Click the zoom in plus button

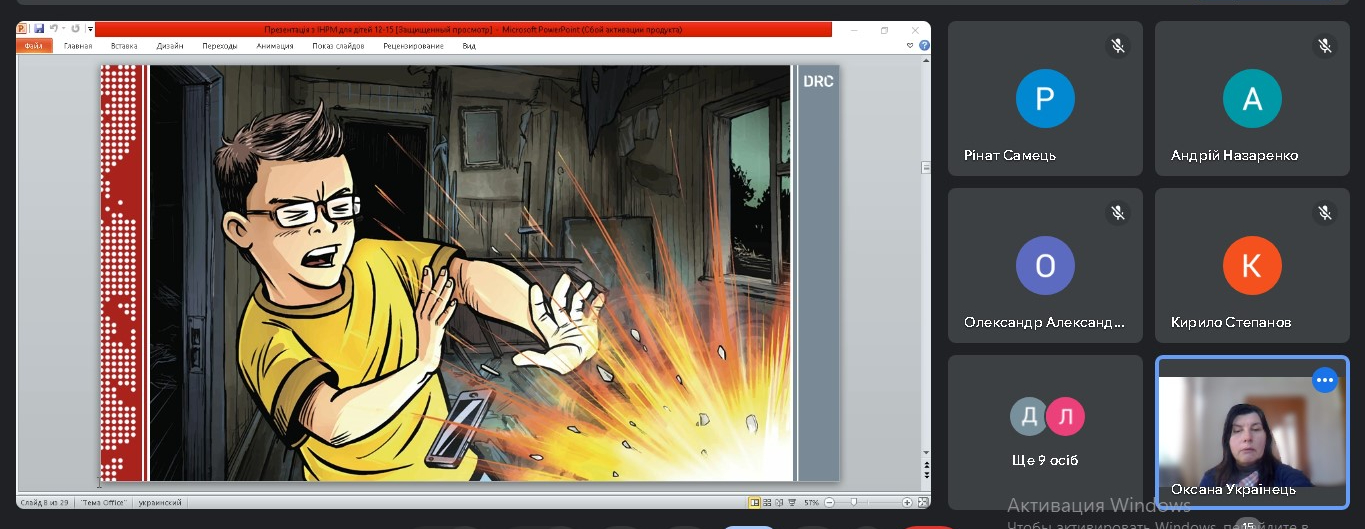coord(907,502)
